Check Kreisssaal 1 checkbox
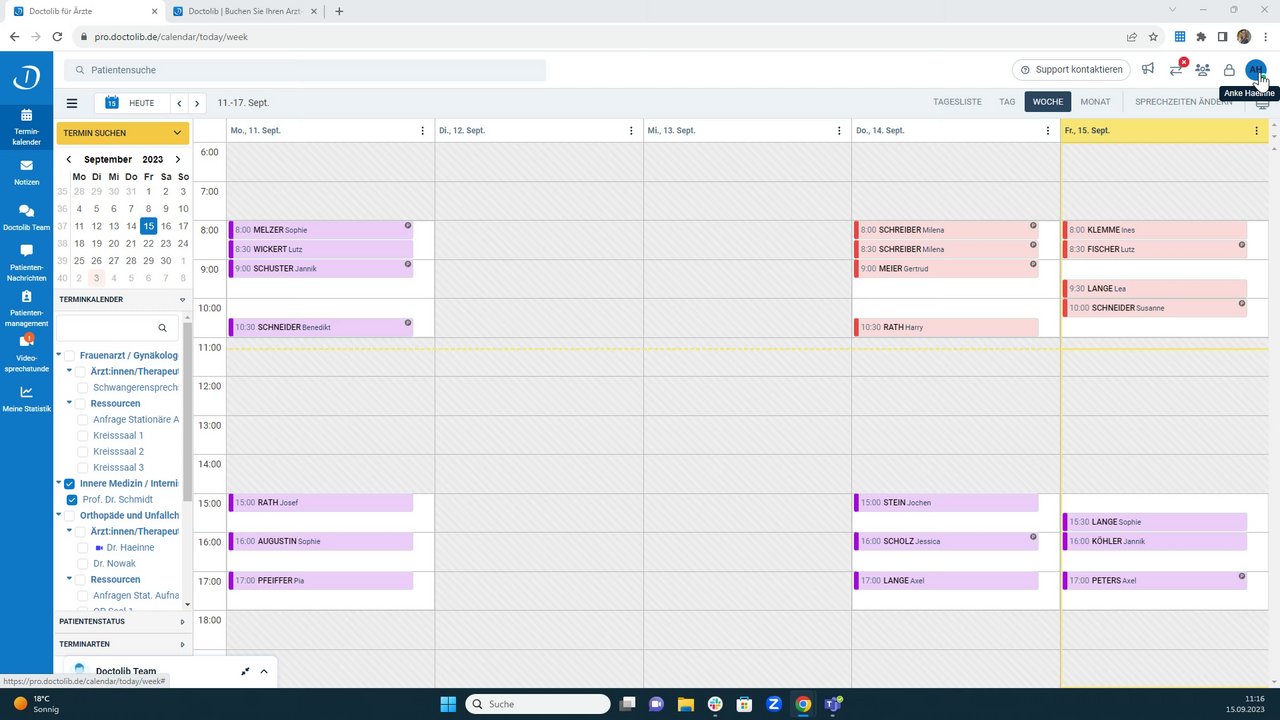The width and height of the screenshot is (1280, 720). coord(83,435)
